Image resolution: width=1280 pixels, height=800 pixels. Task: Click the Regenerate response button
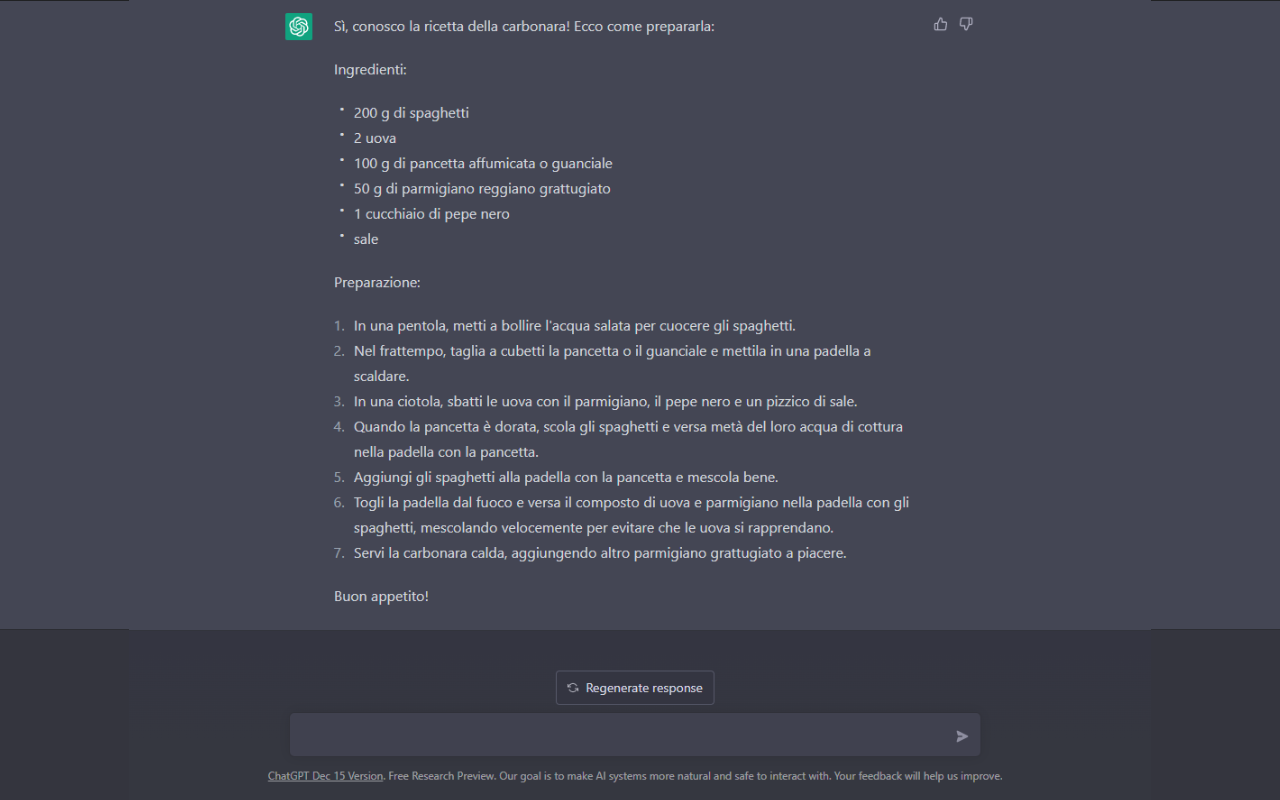[x=635, y=688]
